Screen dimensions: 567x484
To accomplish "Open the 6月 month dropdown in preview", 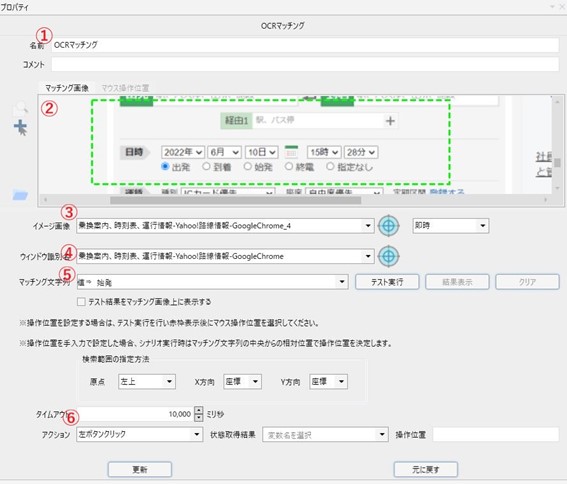I will click(224, 152).
